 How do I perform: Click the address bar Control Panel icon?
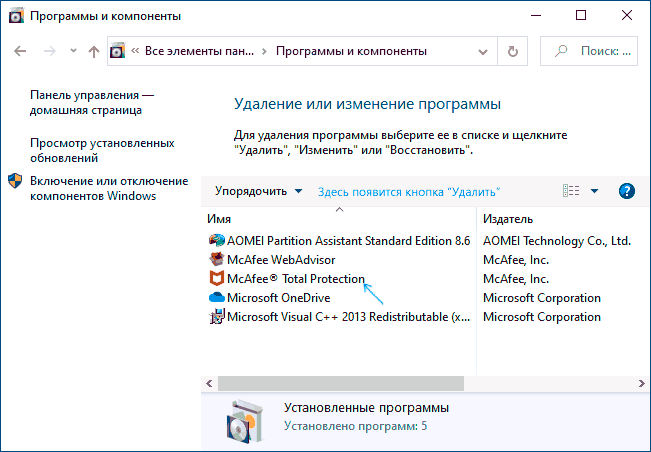tap(117, 51)
